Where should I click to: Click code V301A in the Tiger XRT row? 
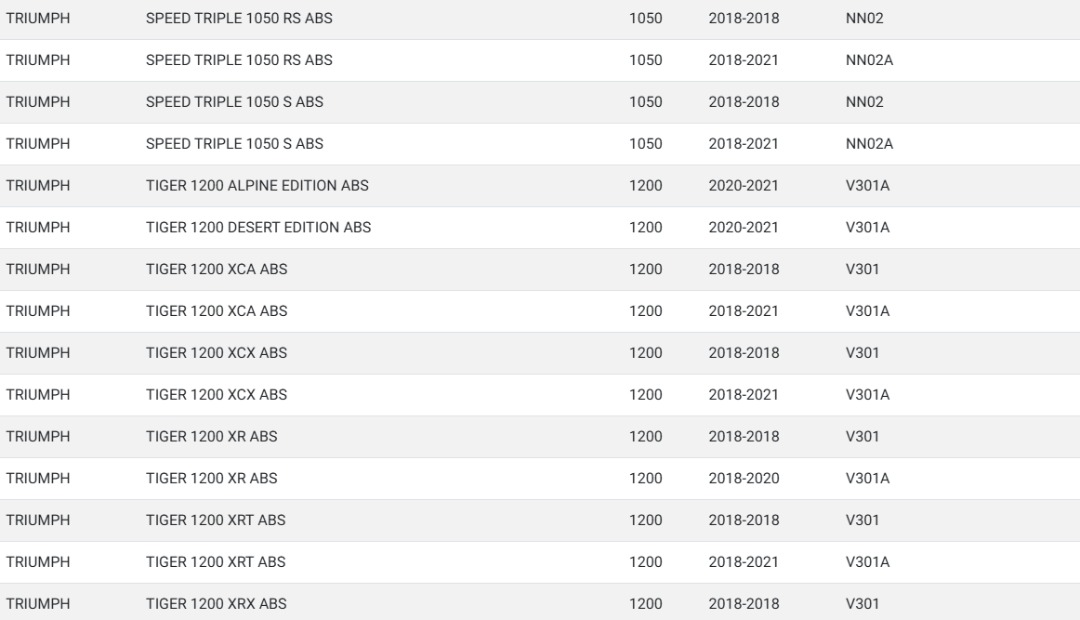pos(868,562)
